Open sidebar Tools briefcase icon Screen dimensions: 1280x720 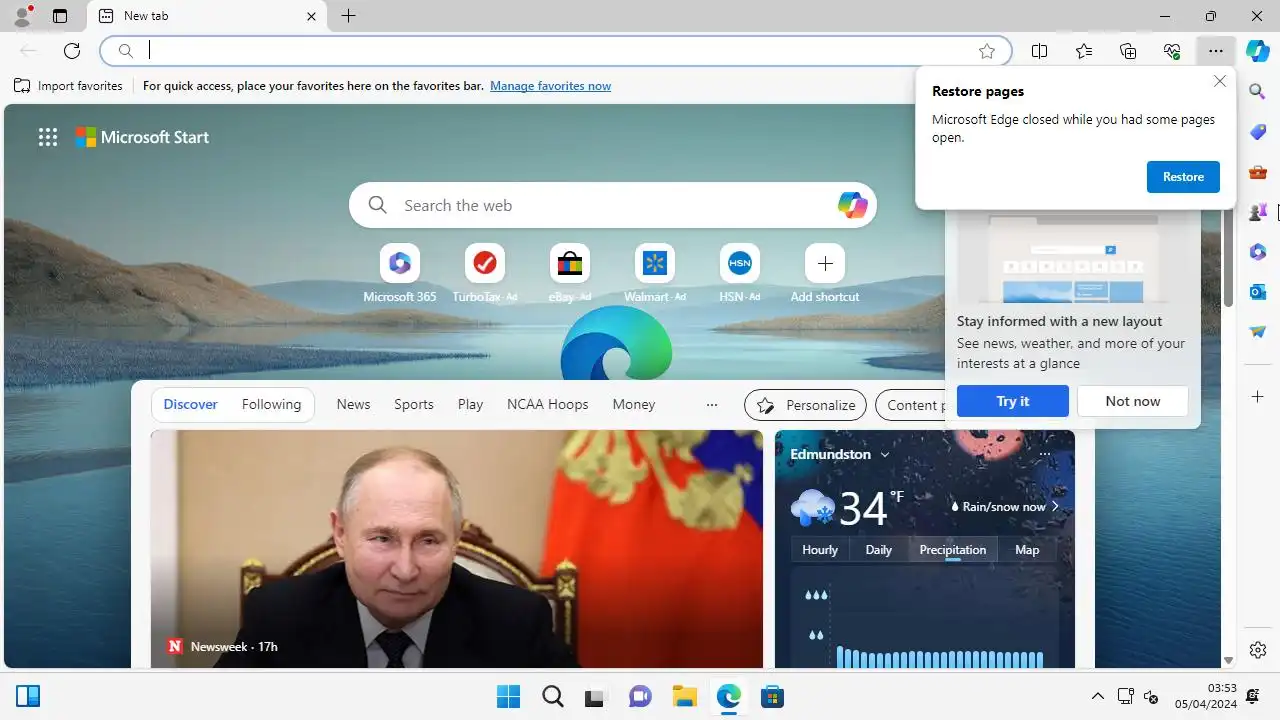click(x=1258, y=172)
